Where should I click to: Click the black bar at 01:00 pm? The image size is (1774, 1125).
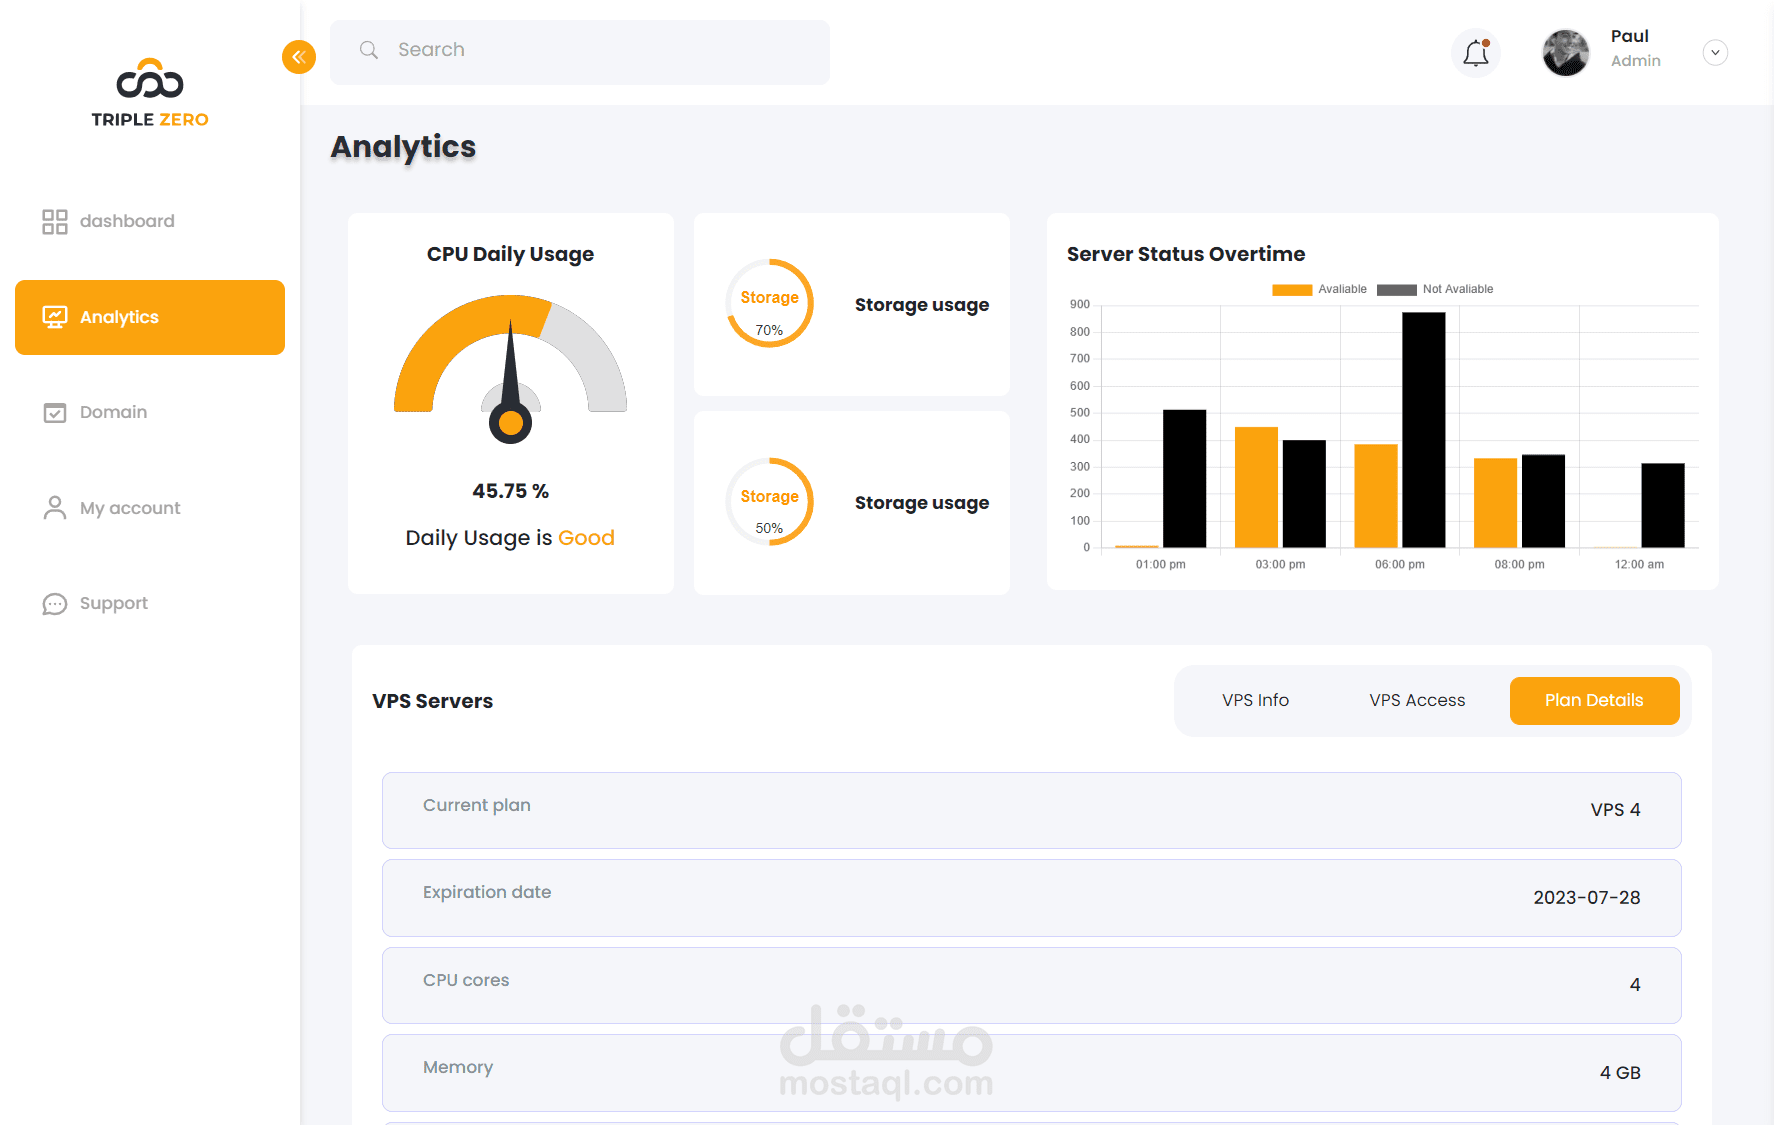pyautogui.click(x=1185, y=479)
